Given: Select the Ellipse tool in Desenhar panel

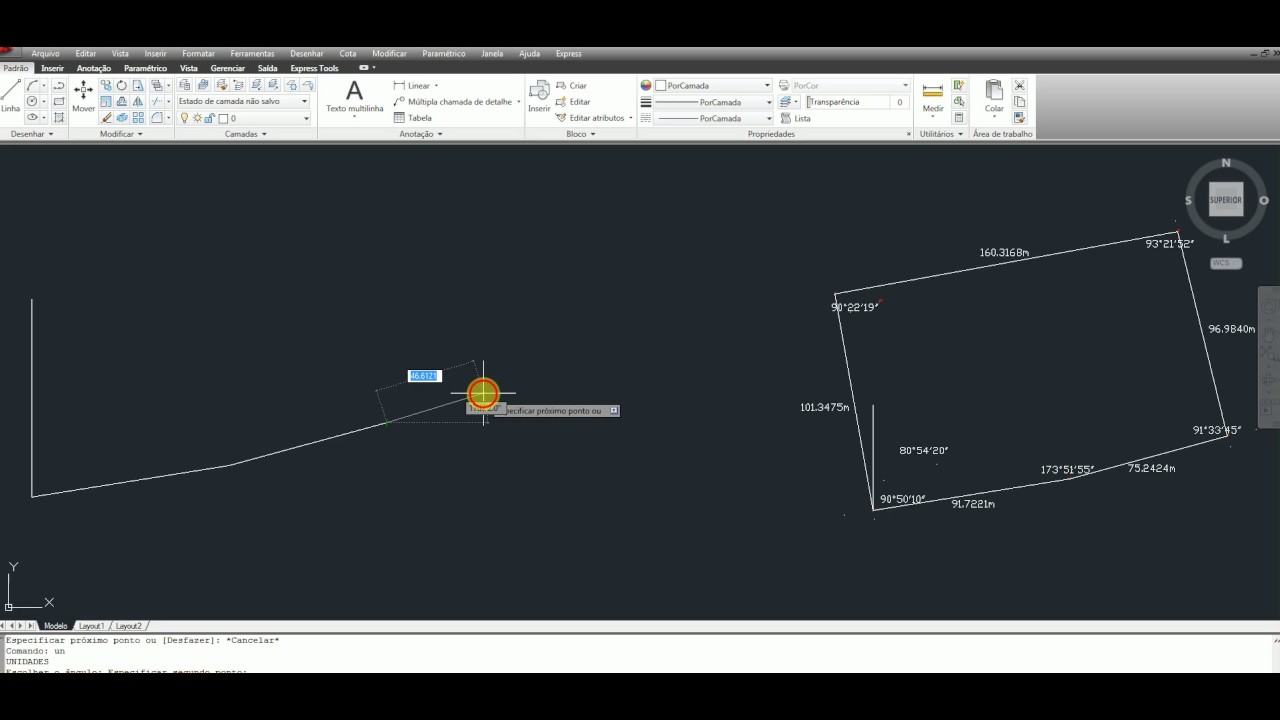Looking at the screenshot, I should pos(32,117).
